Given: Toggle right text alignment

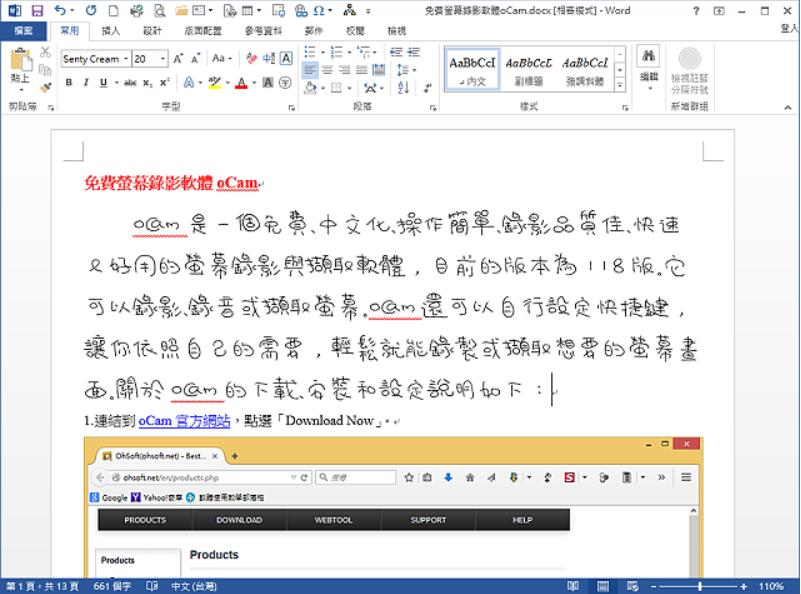Looking at the screenshot, I should click(x=344, y=70).
